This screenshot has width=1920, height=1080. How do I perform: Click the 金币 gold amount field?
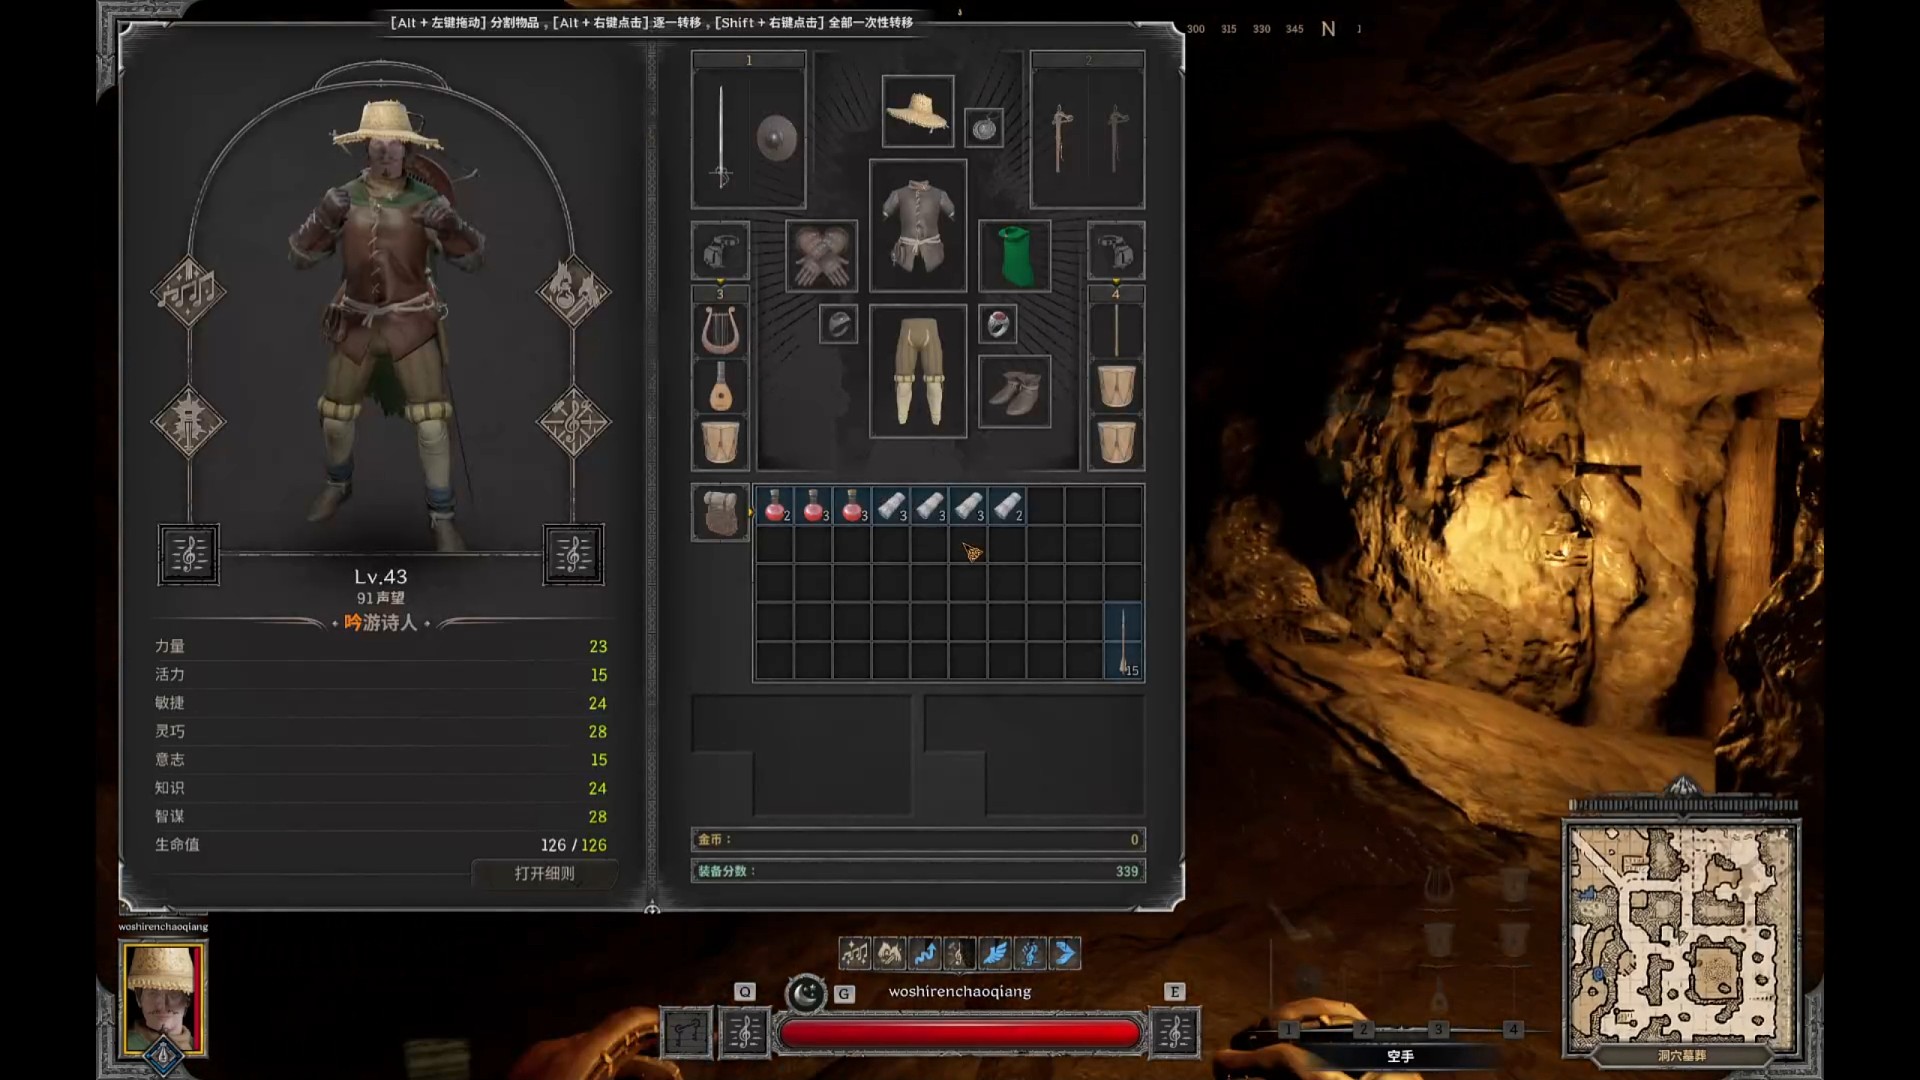[x=918, y=840]
